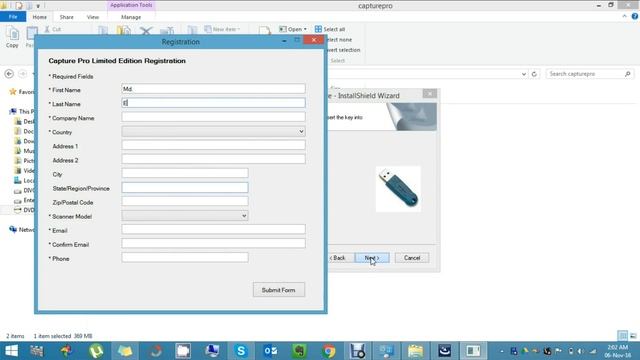The width and height of the screenshot is (640, 360).
Task: Click the Copy icon in Explorer ribbon
Action: [12, 33]
